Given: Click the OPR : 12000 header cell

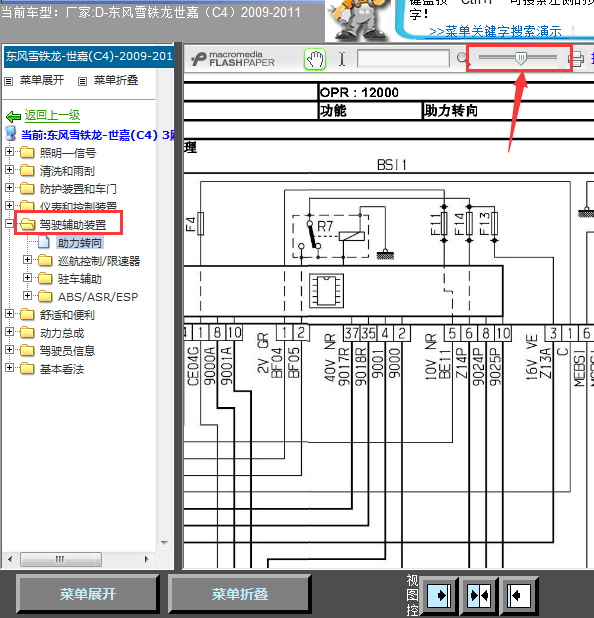Looking at the screenshot, I should coord(359,93).
